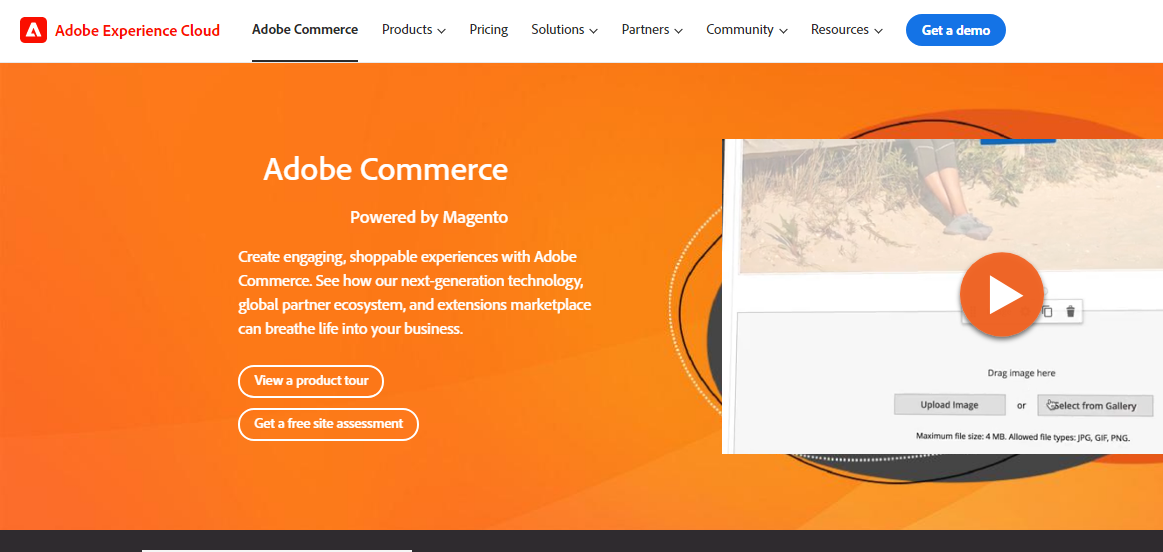Expand the Products menu

[x=414, y=30]
